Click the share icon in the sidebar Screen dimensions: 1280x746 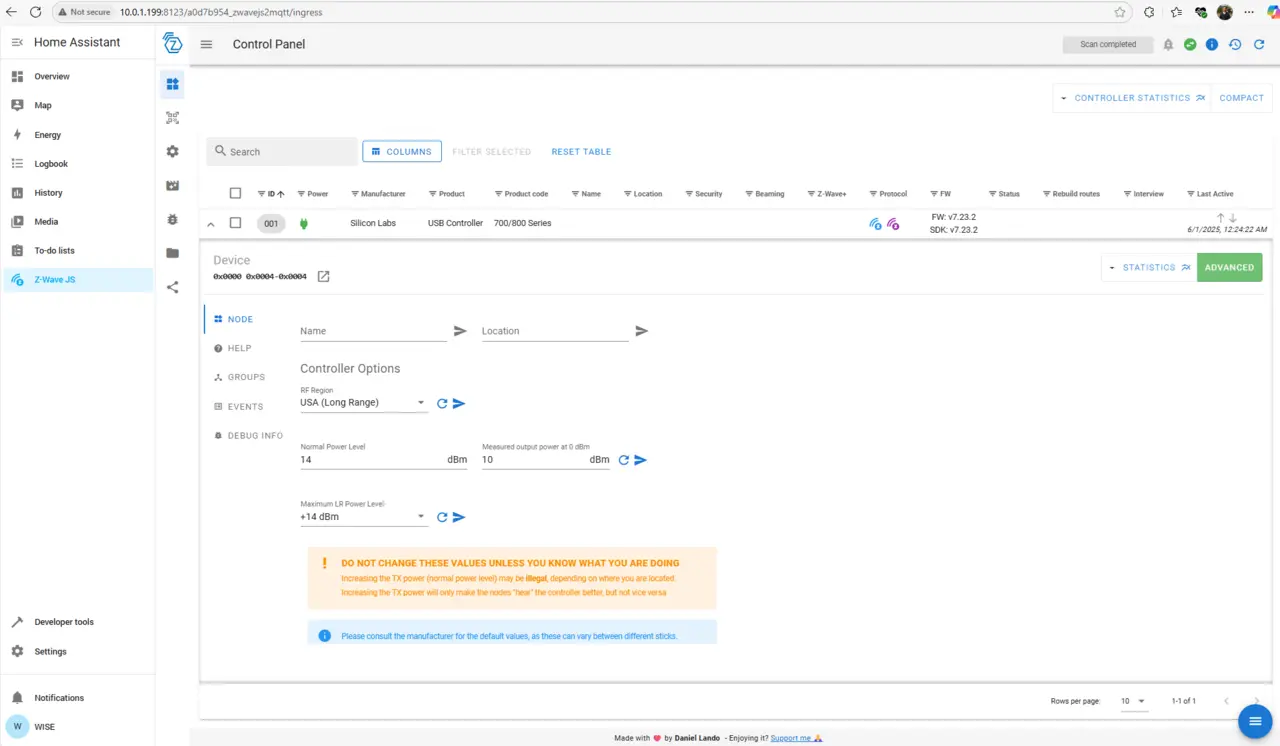(172, 287)
